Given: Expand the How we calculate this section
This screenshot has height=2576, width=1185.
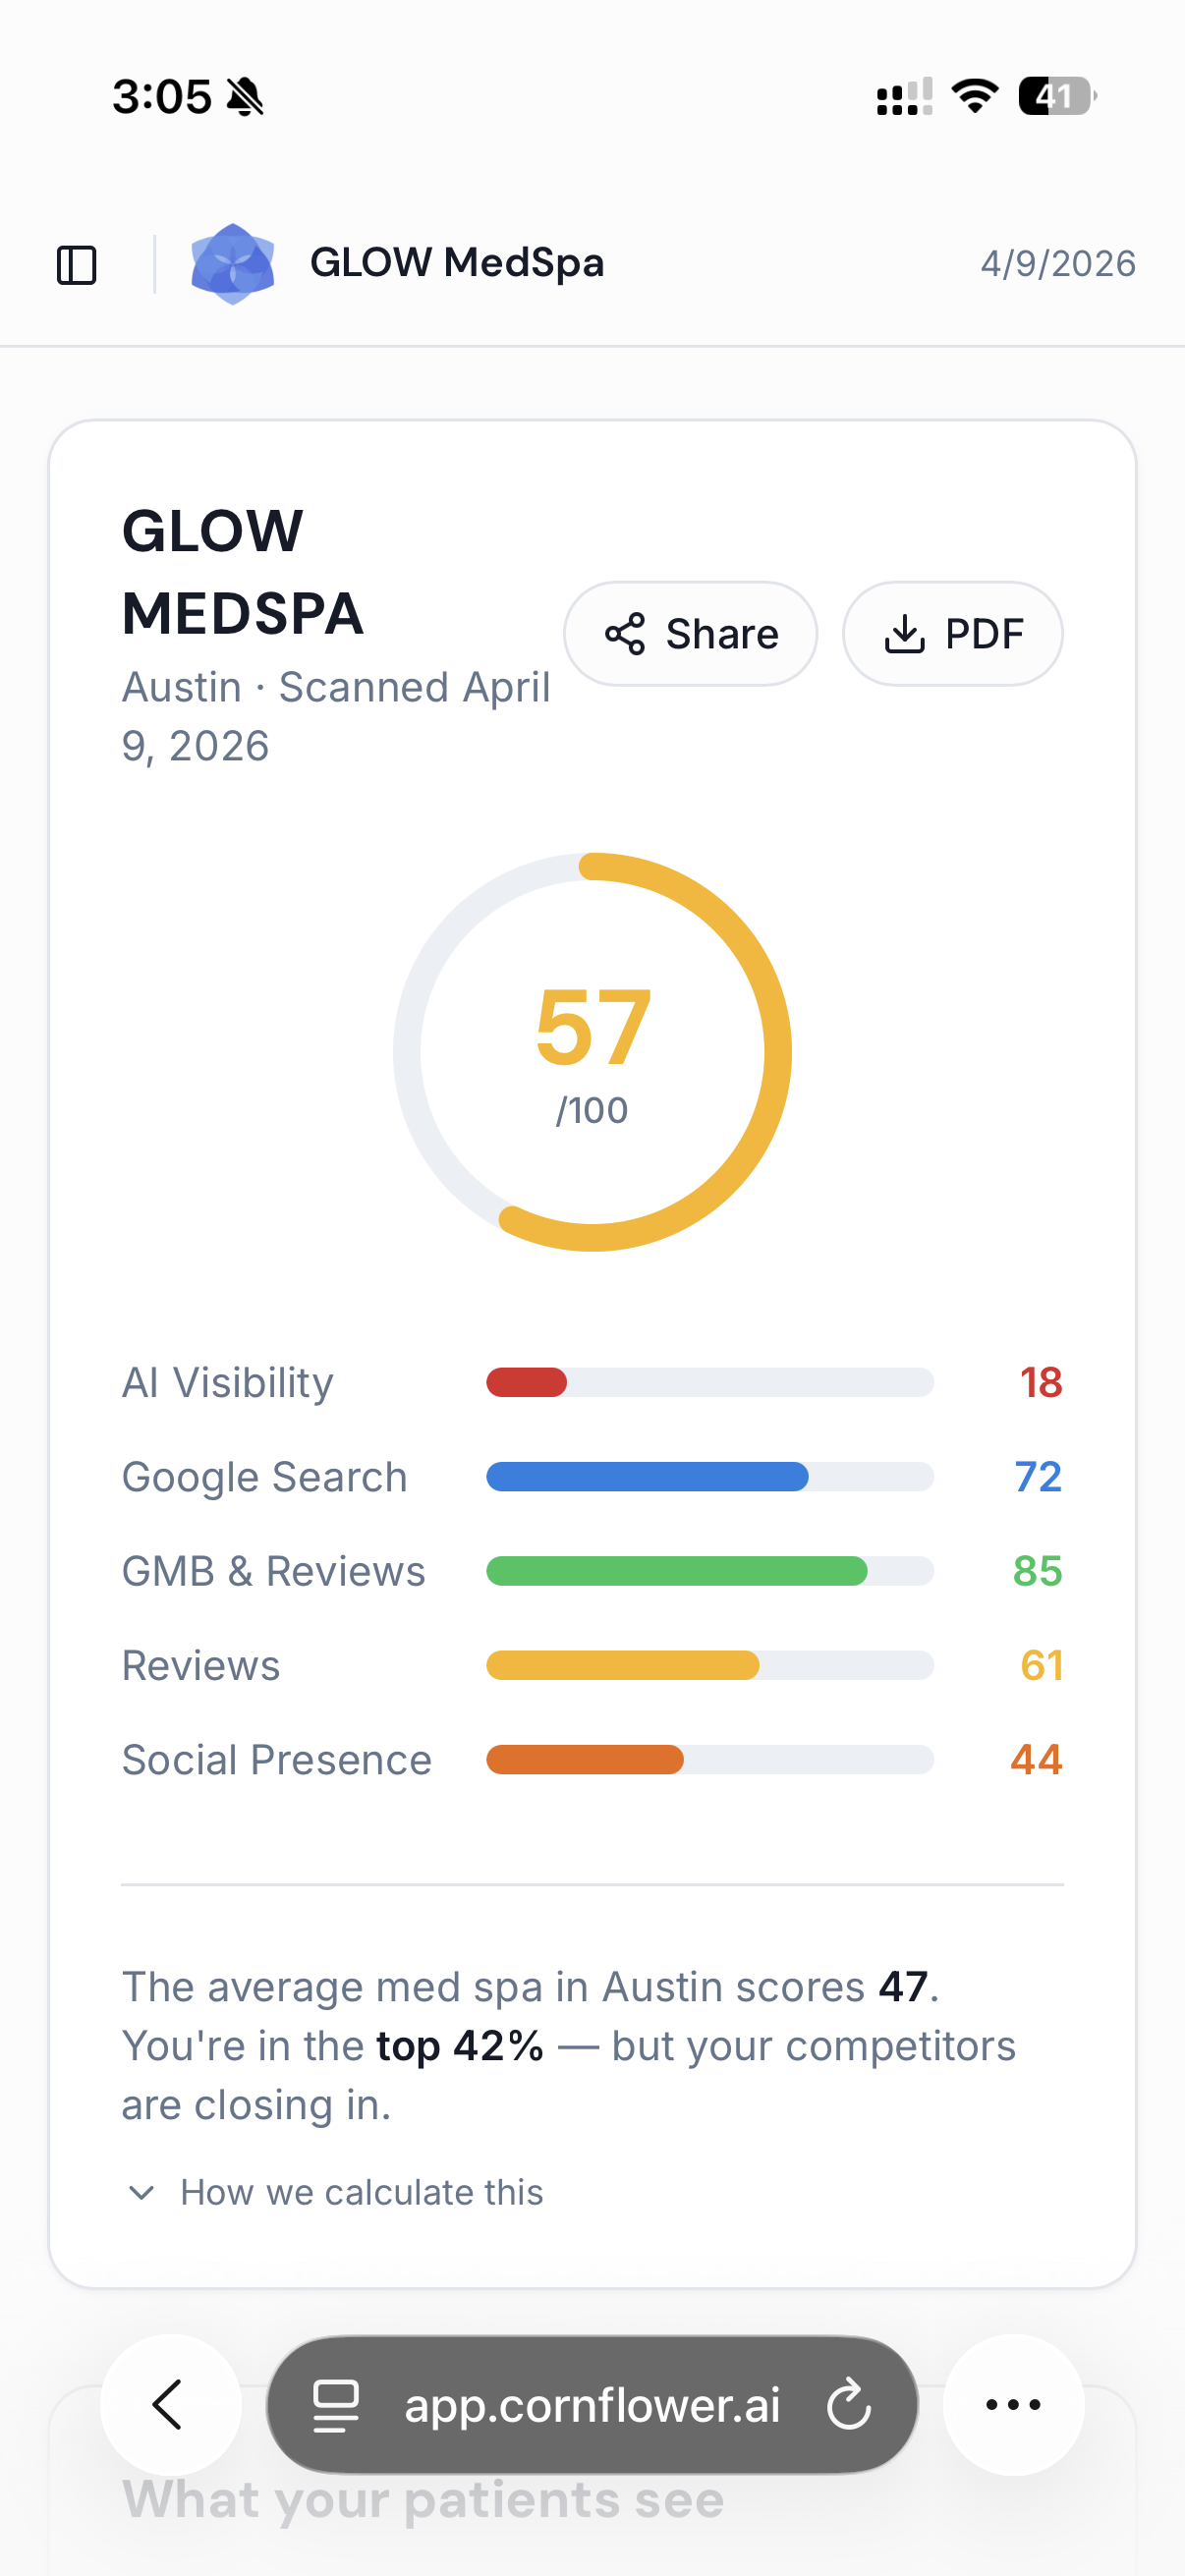Looking at the screenshot, I should [361, 2191].
